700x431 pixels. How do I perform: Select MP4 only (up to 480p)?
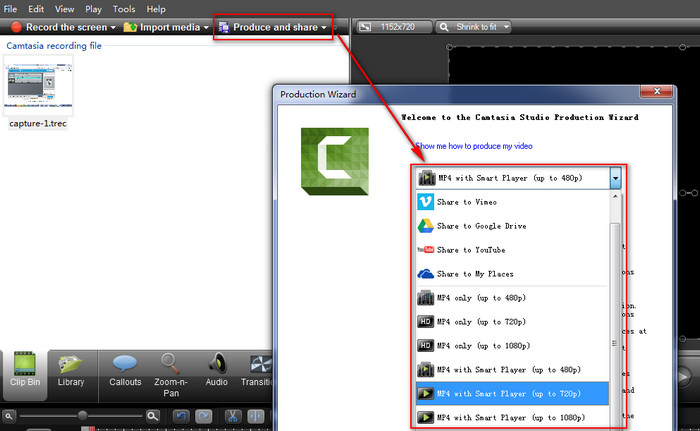pos(512,298)
